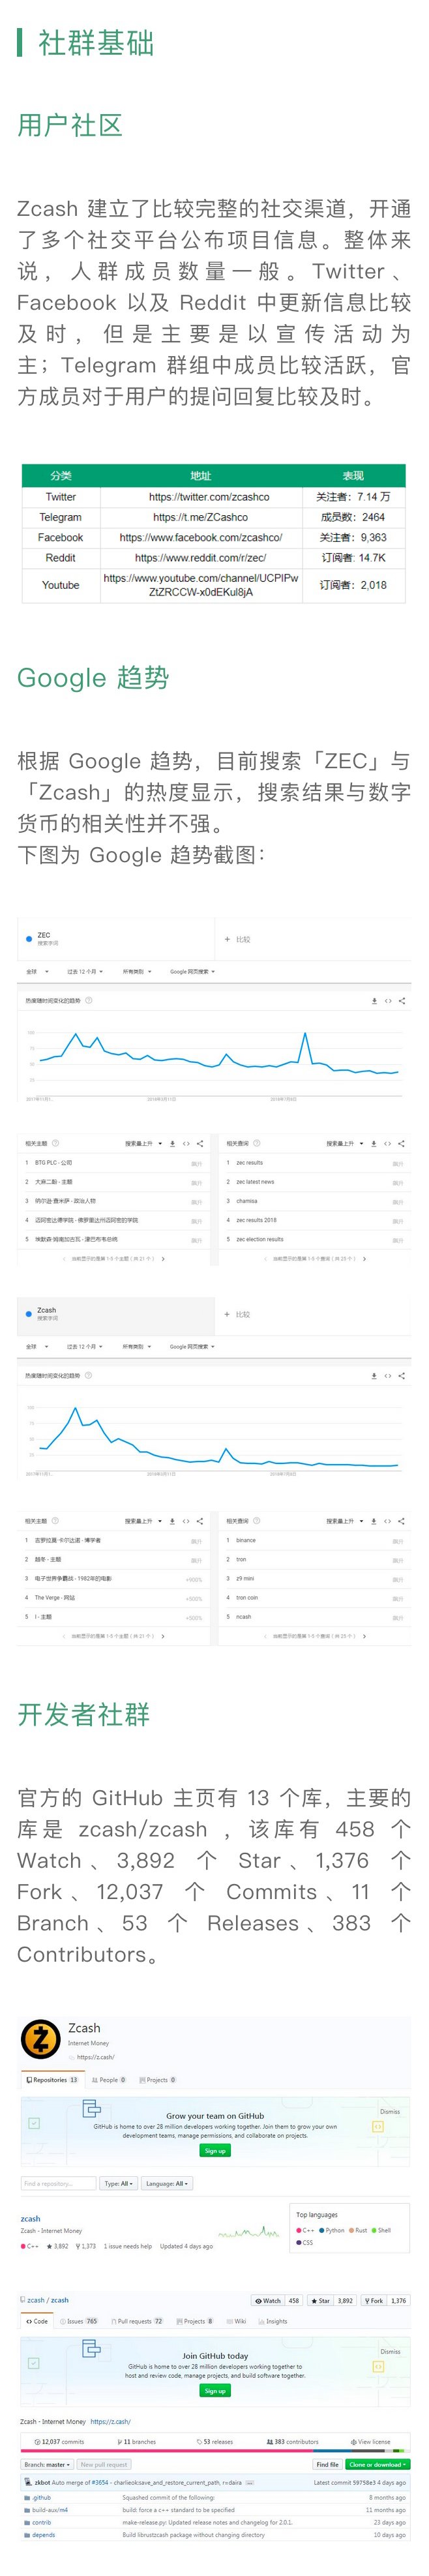
Task: Click the repository language color bar
Action: click(215, 2452)
